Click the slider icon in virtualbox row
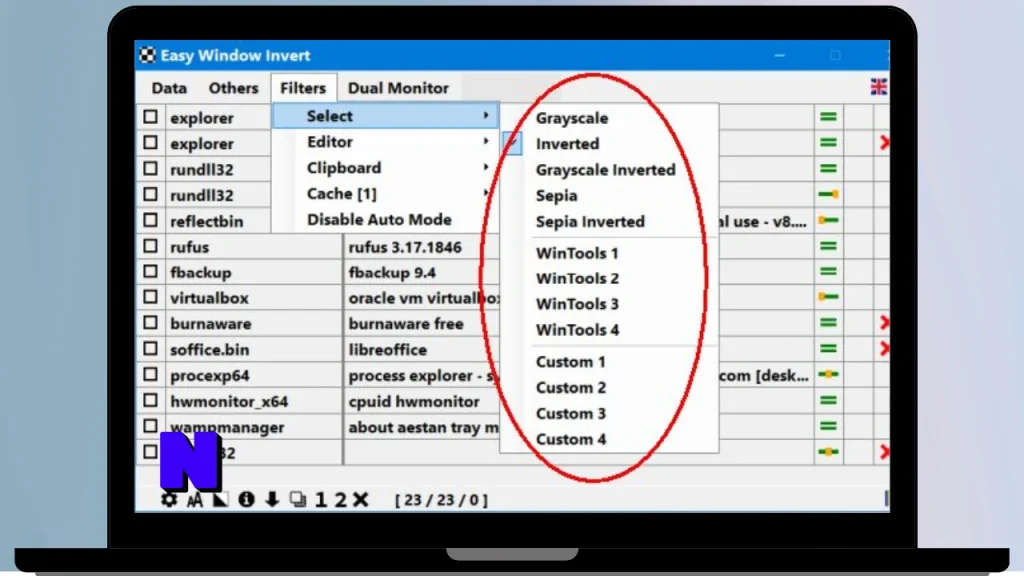 828,297
